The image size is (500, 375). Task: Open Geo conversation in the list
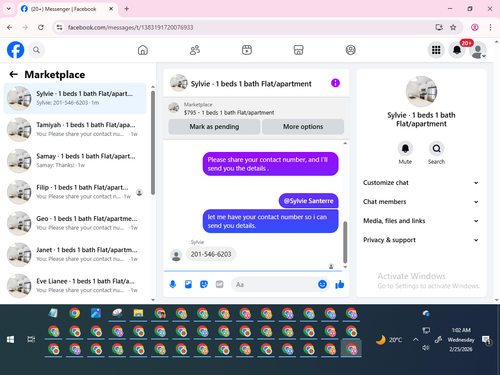click(75, 223)
